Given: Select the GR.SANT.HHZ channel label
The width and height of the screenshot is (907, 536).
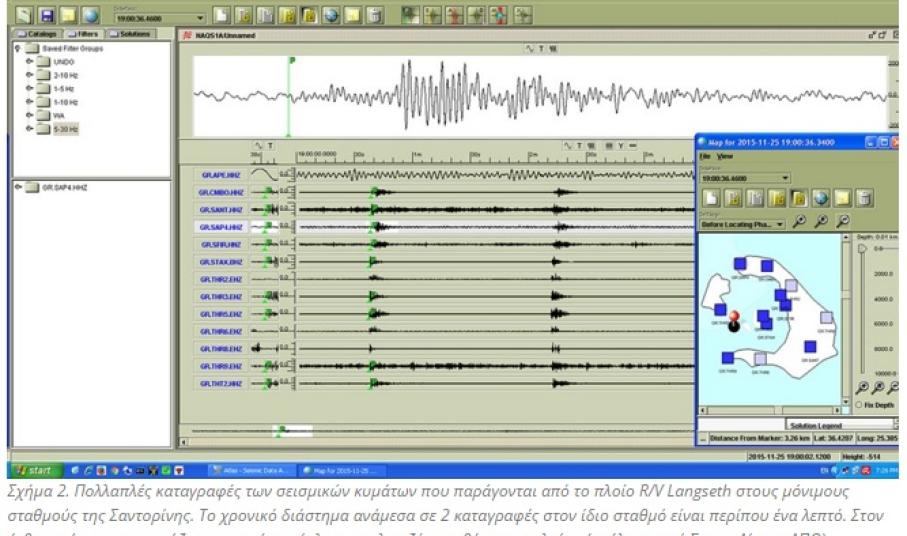Looking at the screenshot, I should 220,209.
